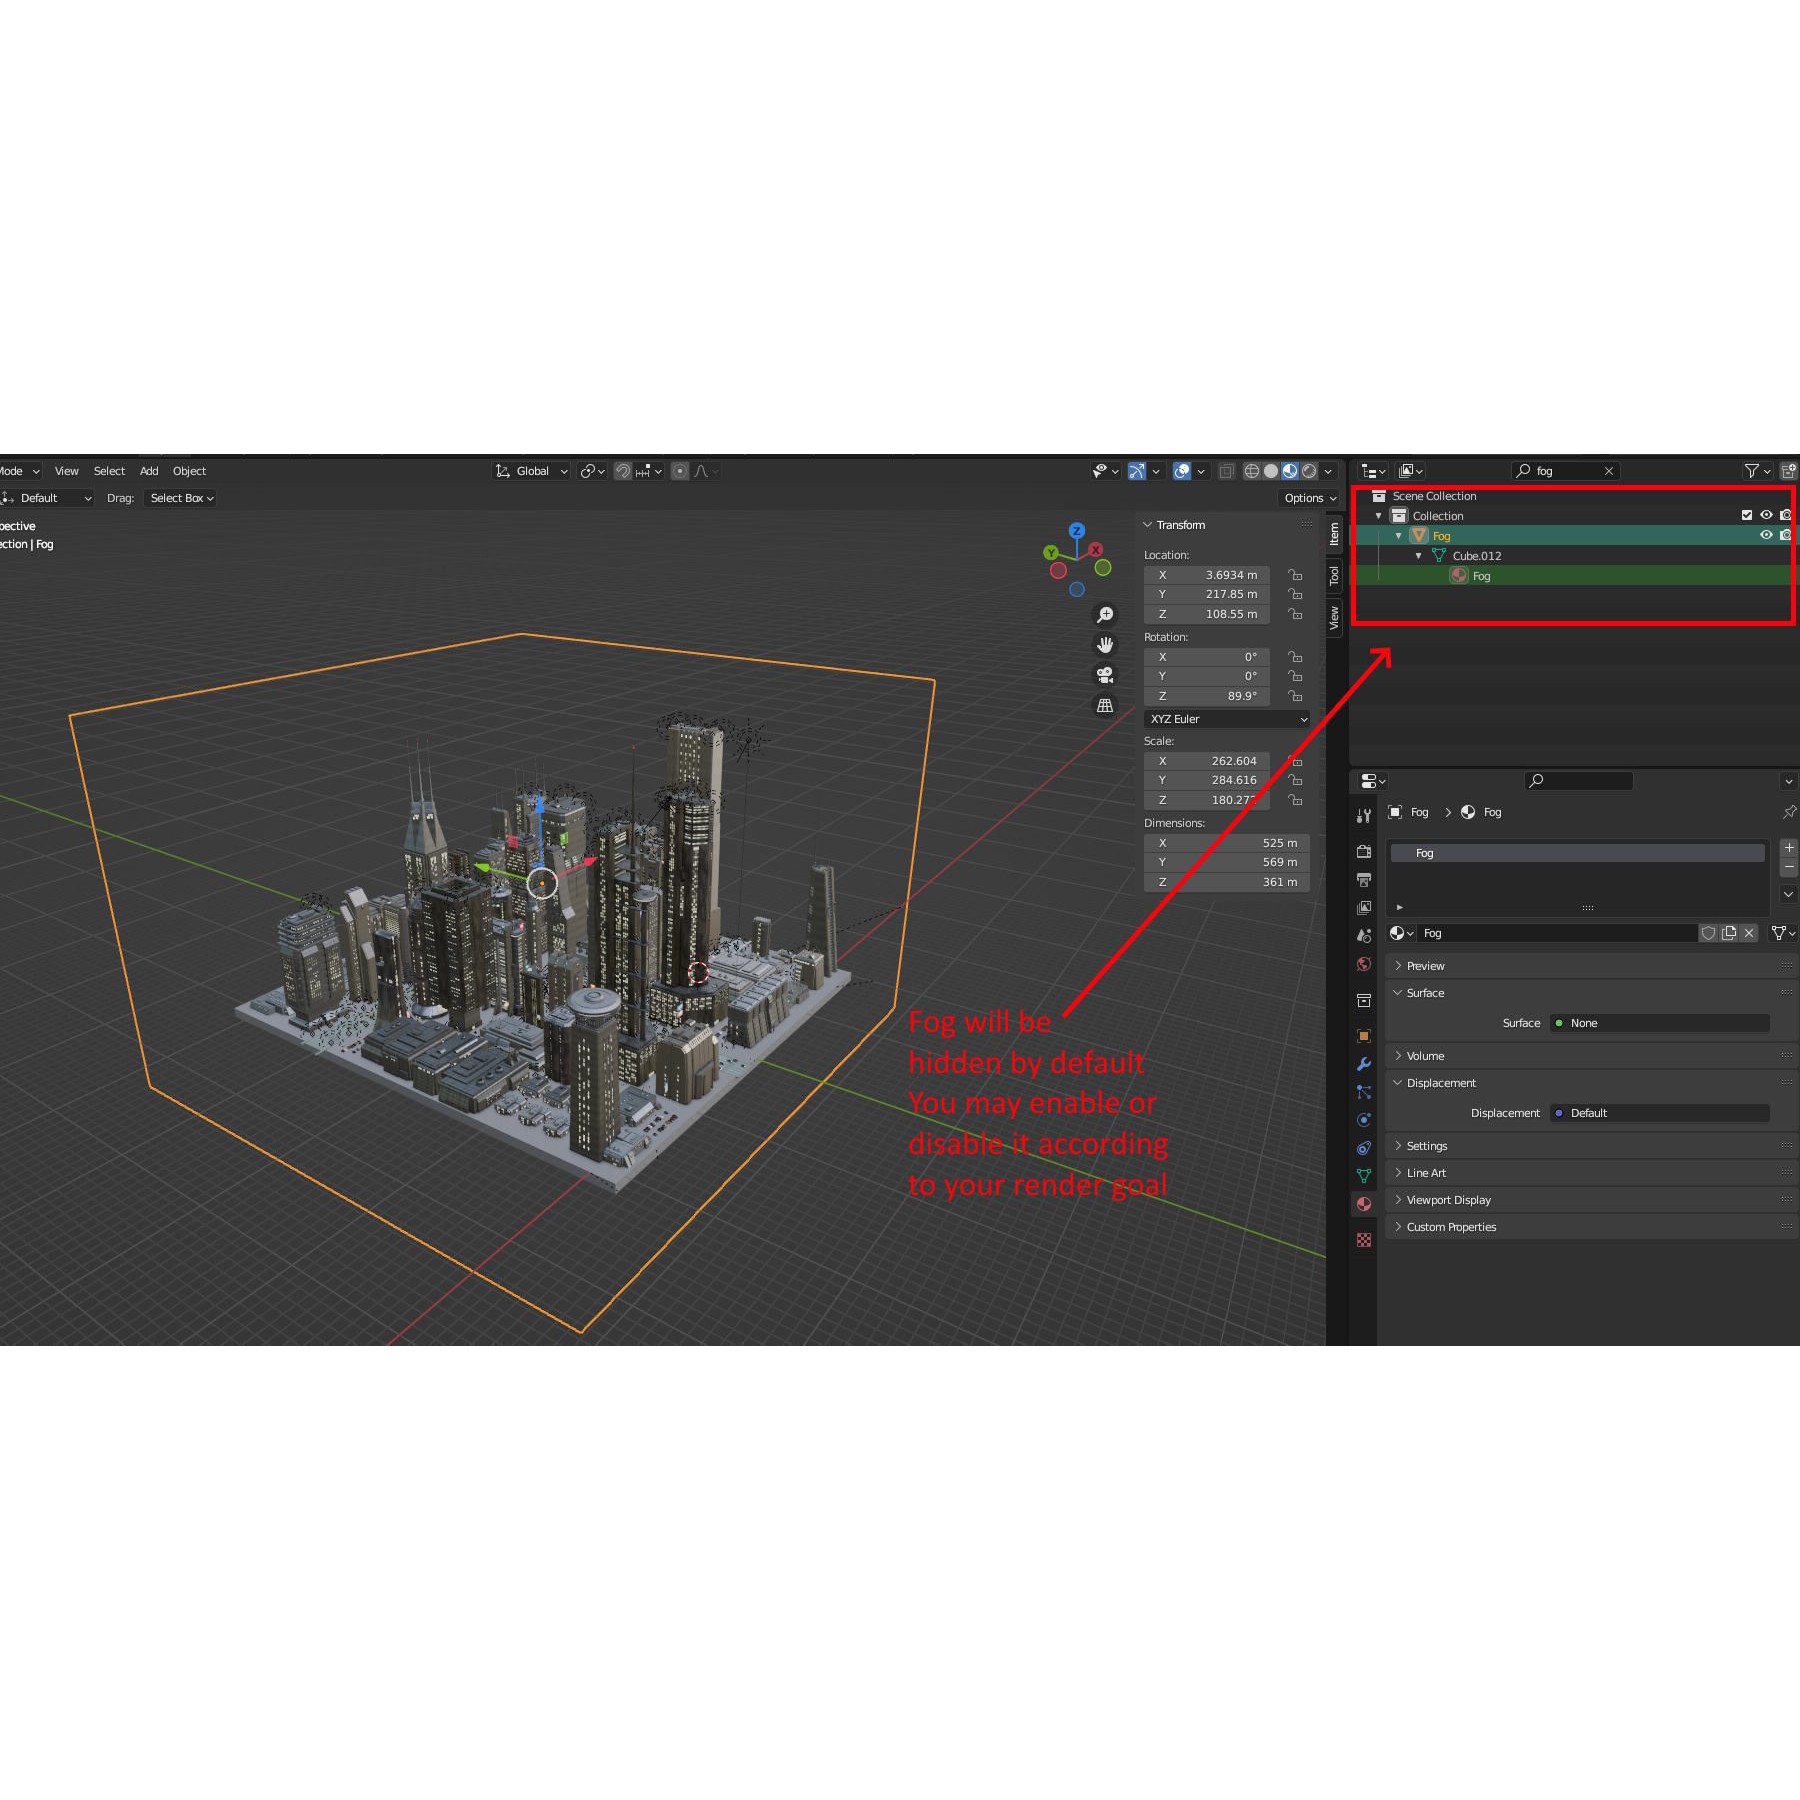Screen dimensions: 1800x1800
Task: Disable render camera toggle for Fog
Action: [x=1786, y=535]
